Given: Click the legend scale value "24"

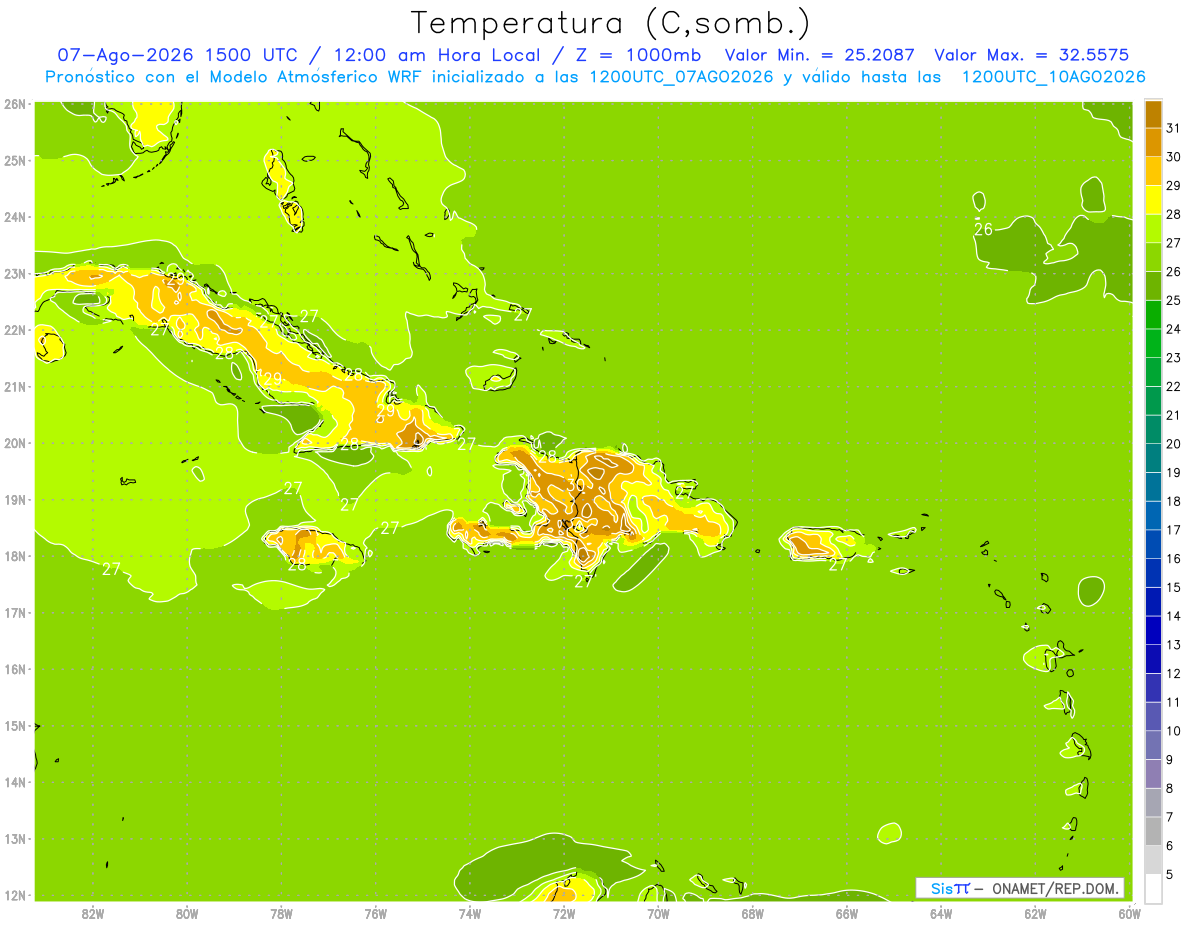Looking at the screenshot, I should [x=1174, y=329].
